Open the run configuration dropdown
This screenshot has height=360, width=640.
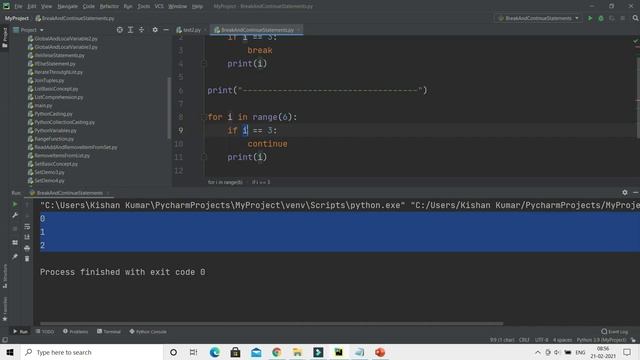[538, 18]
